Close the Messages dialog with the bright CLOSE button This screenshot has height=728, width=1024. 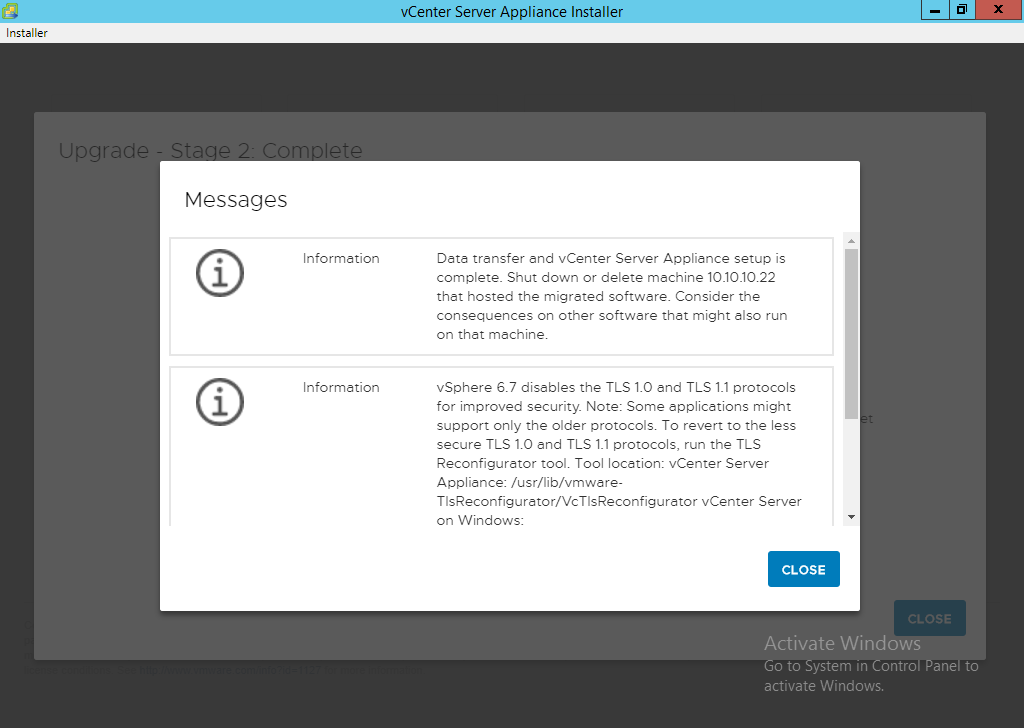pyautogui.click(x=803, y=569)
